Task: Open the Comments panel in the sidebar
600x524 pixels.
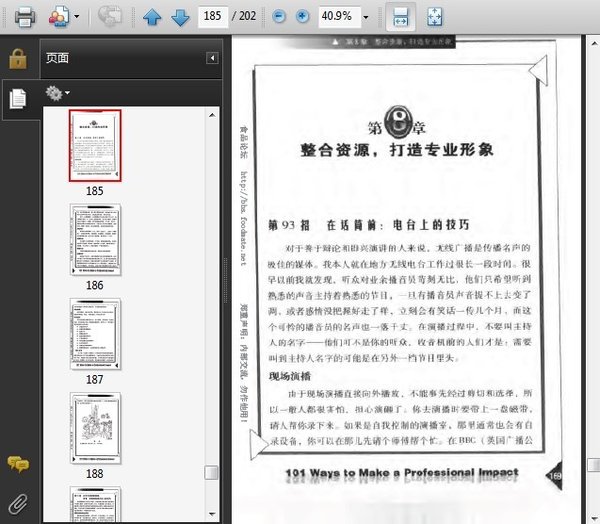Action: point(17,464)
